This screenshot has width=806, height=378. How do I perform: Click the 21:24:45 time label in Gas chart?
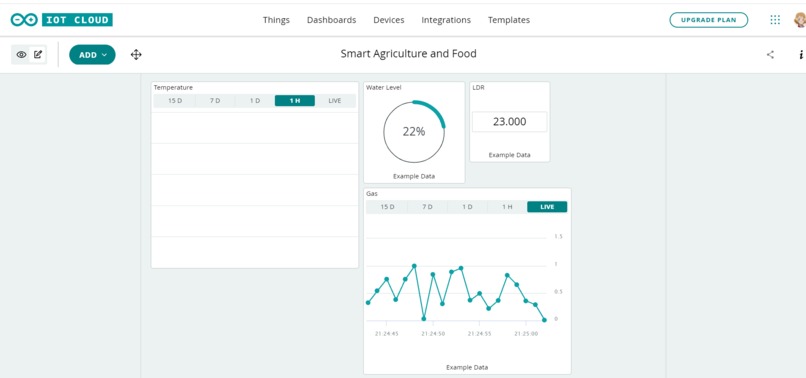click(x=387, y=334)
